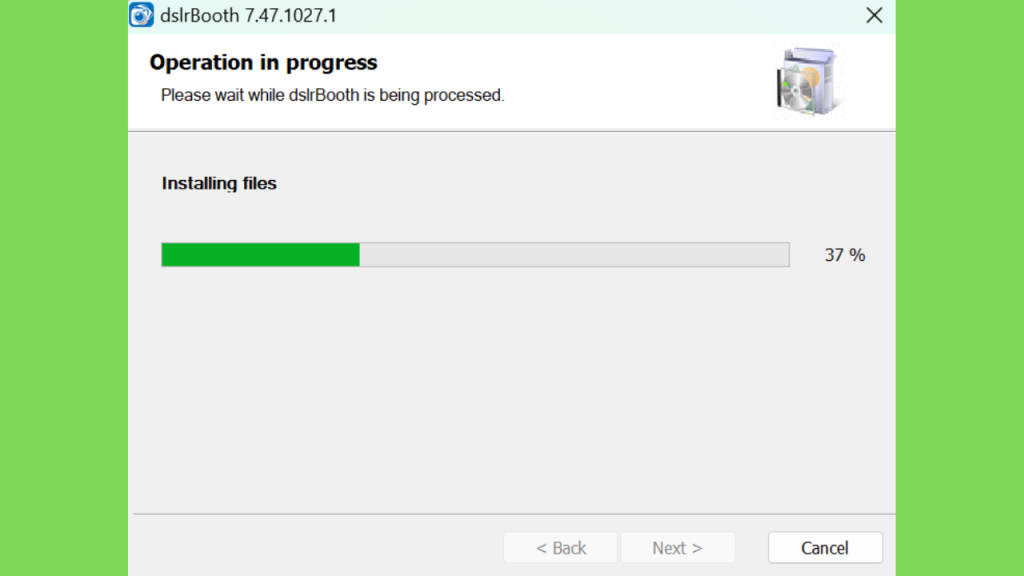This screenshot has width=1024, height=576.
Task: Click the disabled < Back button
Action: (560, 547)
